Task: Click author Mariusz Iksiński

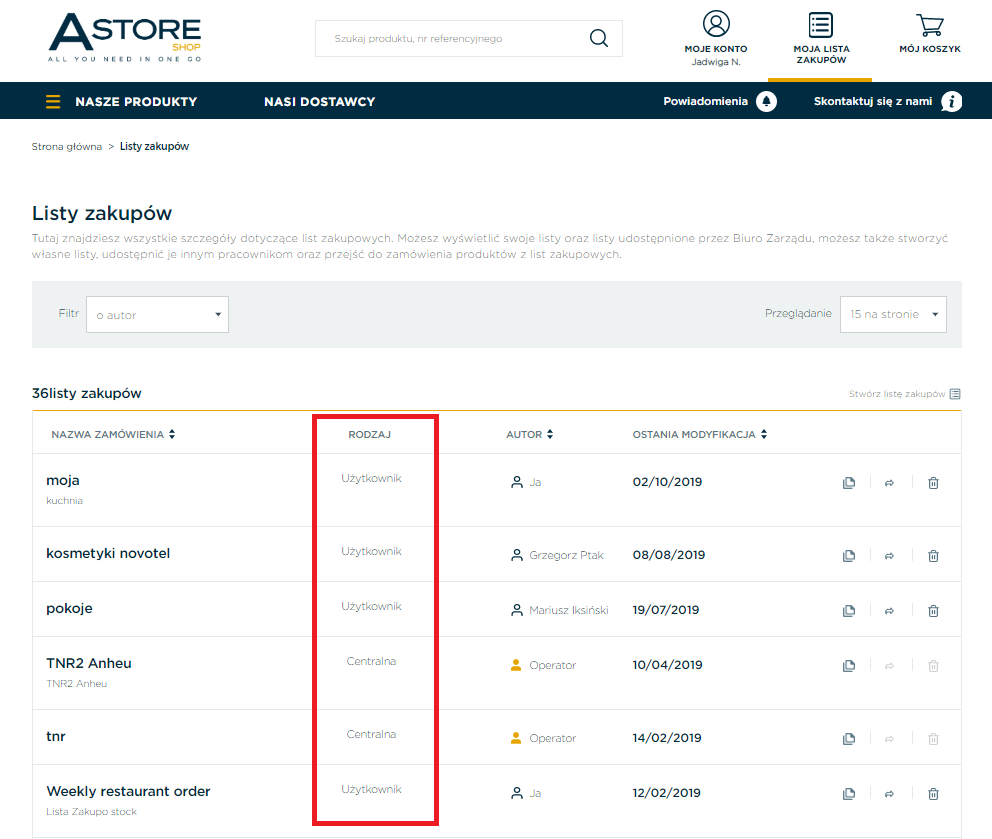Action: pos(569,610)
